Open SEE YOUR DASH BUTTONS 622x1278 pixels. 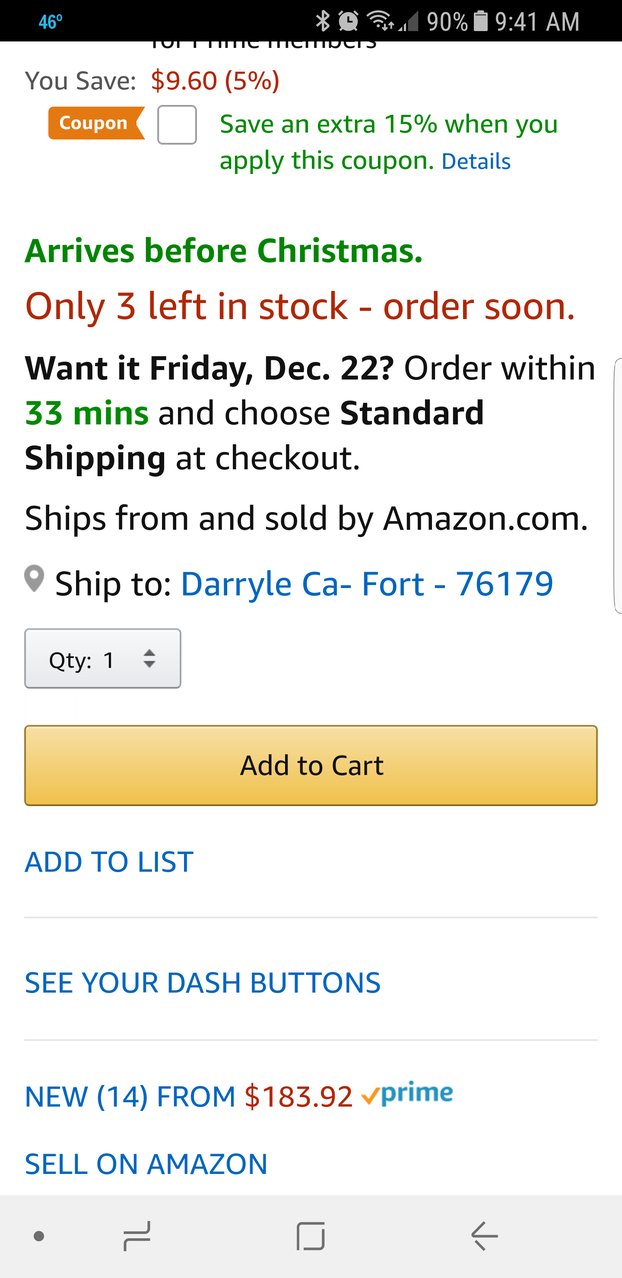(x=203, y=982)
